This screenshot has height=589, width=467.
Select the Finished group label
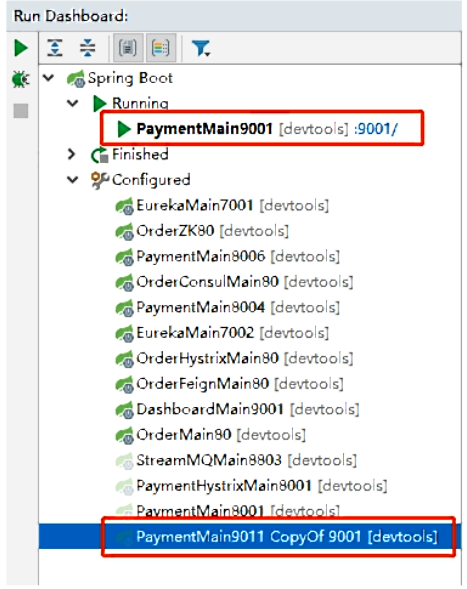pos(140,154)
